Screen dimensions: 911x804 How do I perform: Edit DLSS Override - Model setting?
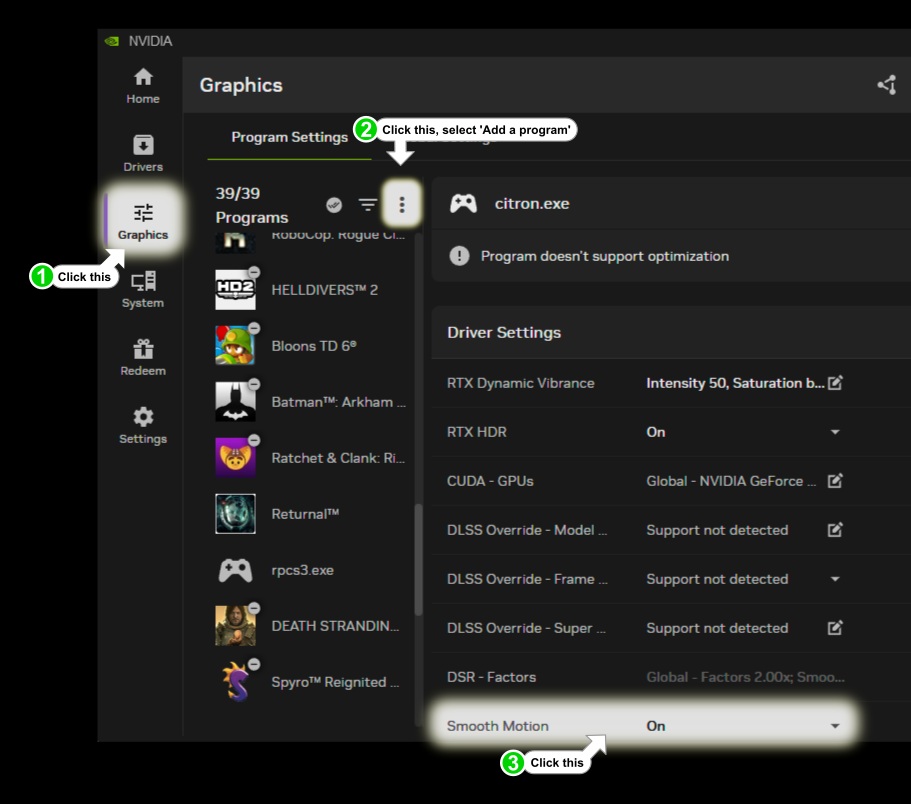pyautogui.click(x=835, y=530)
